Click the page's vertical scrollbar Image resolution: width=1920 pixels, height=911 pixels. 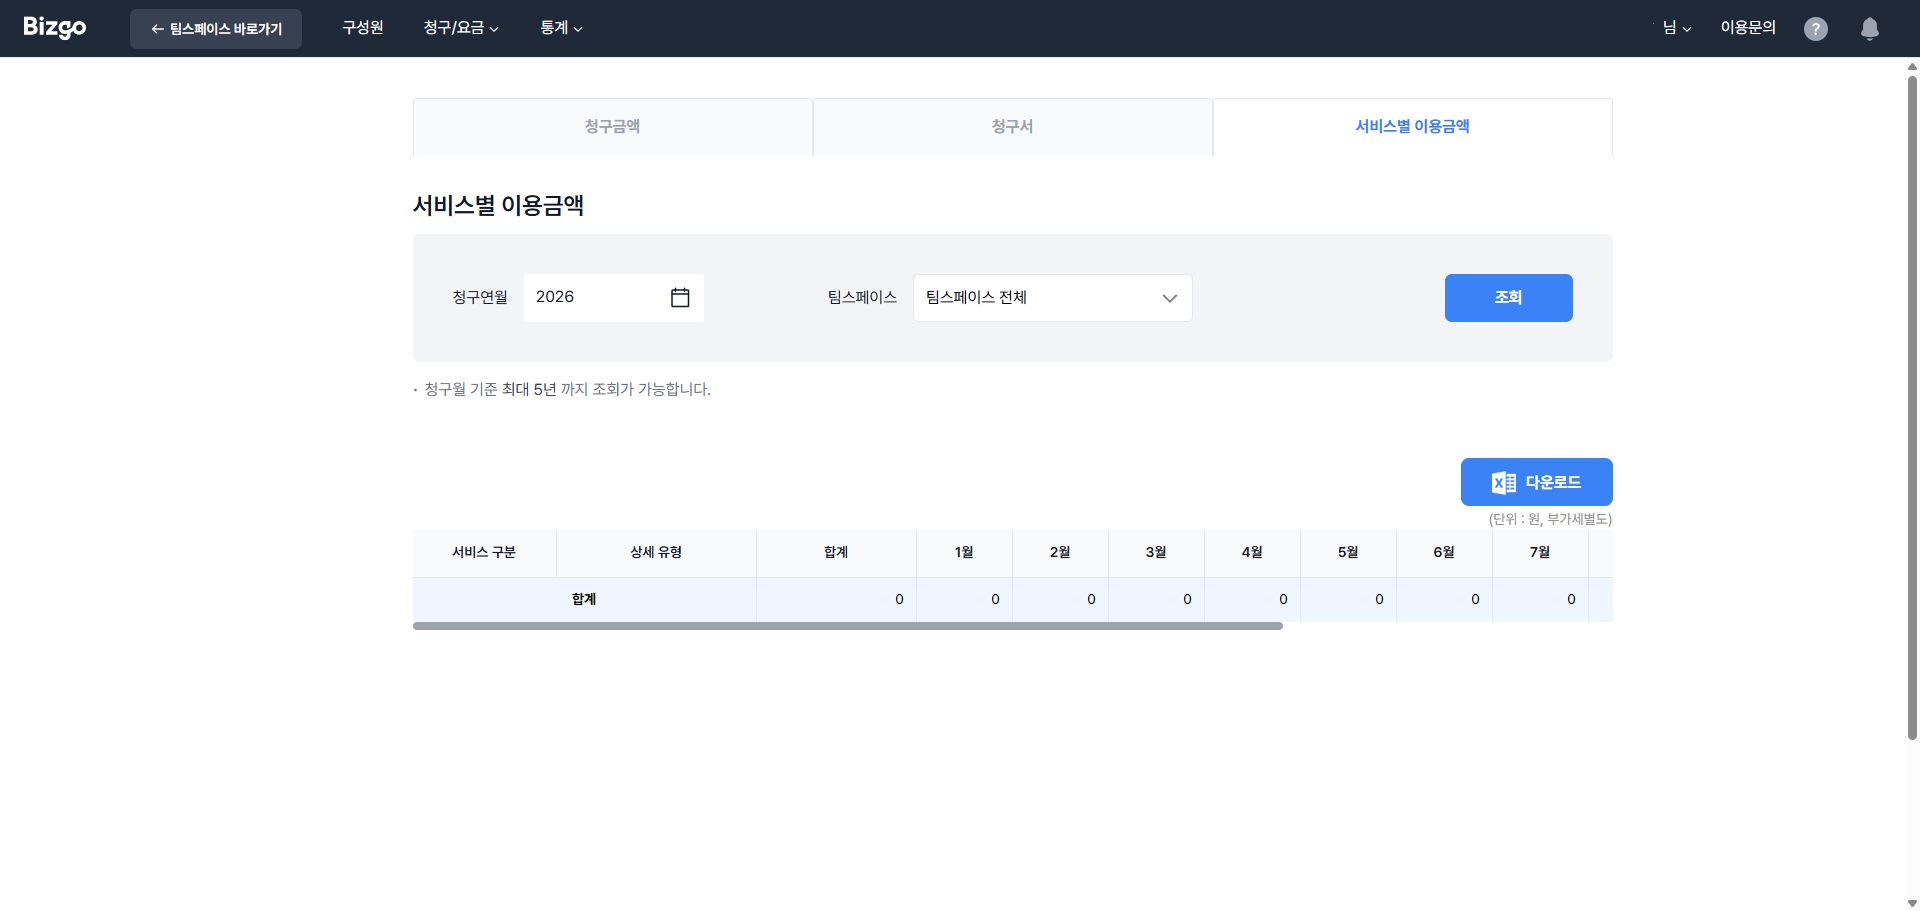1912,400
